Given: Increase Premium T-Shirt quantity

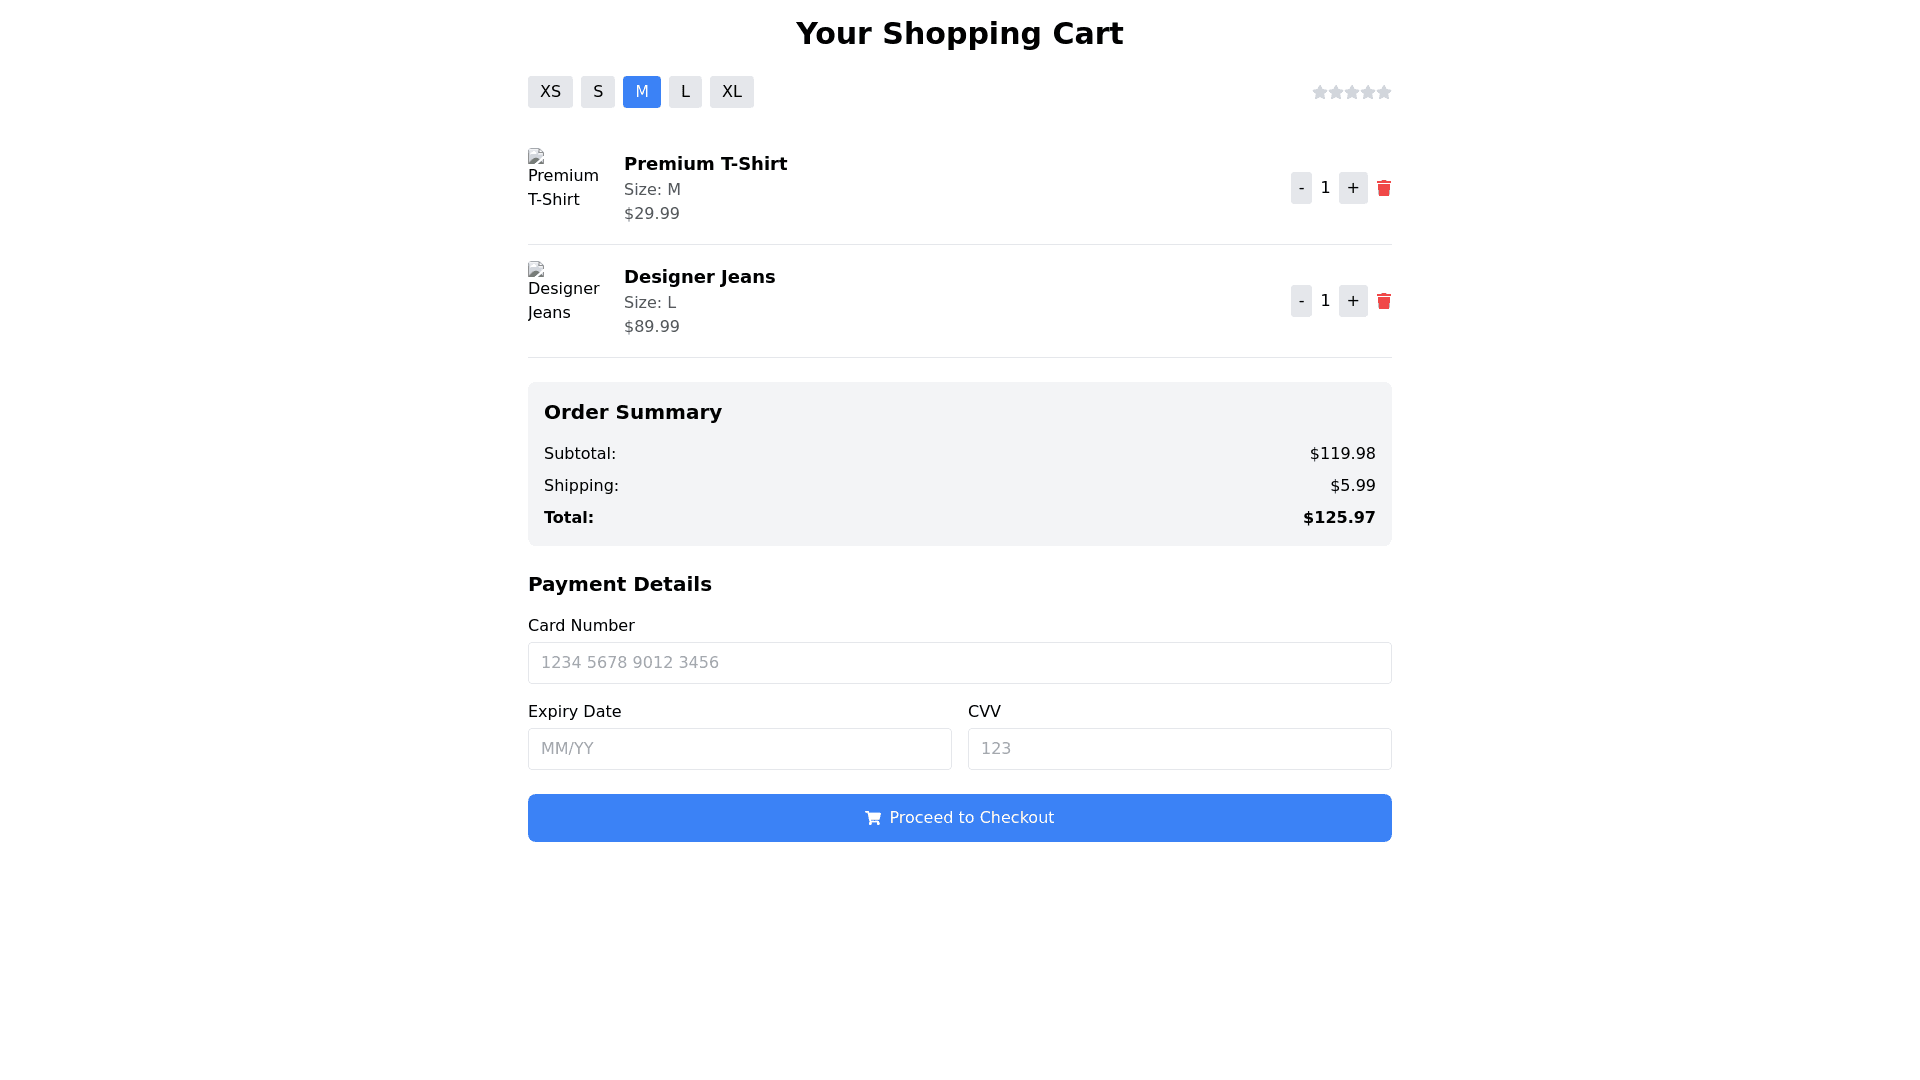Looking at the screenshot, I should (1353, 188).
